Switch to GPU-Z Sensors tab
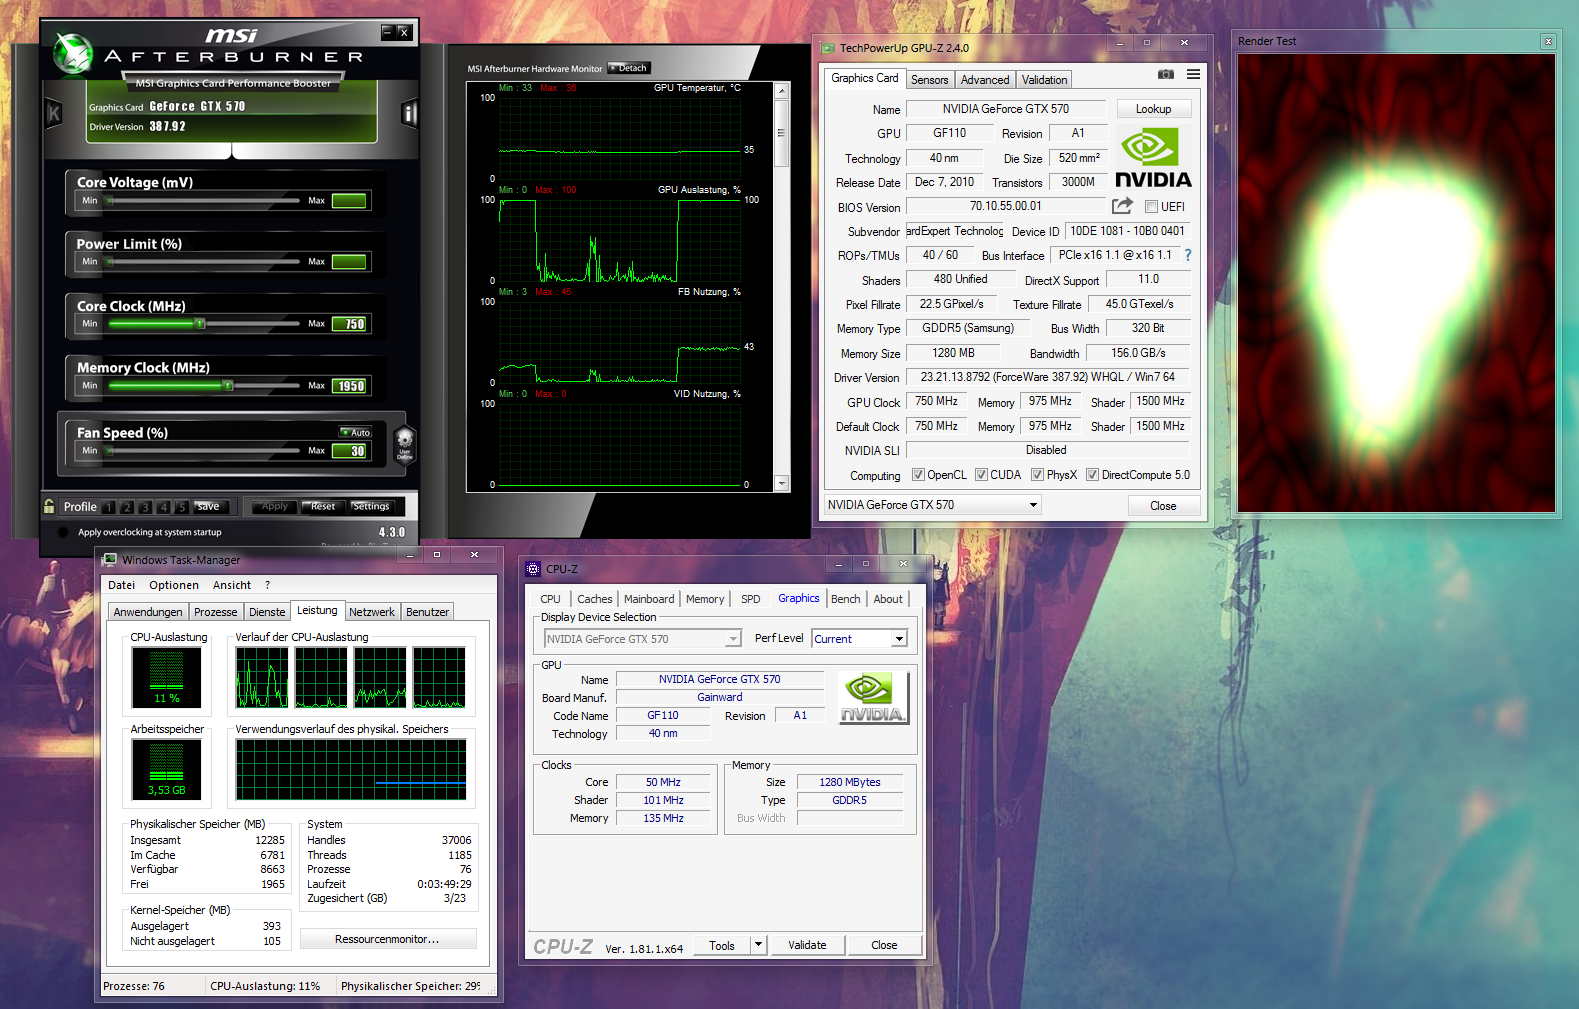The width and height of the screenshot is (1579, 1009). [929, 80]
